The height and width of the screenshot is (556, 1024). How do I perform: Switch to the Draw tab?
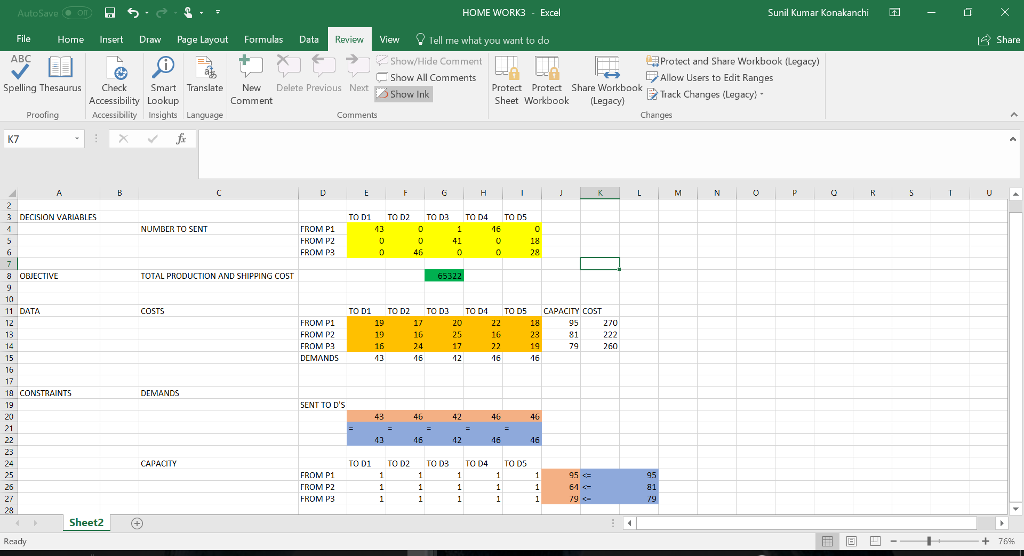150,39
